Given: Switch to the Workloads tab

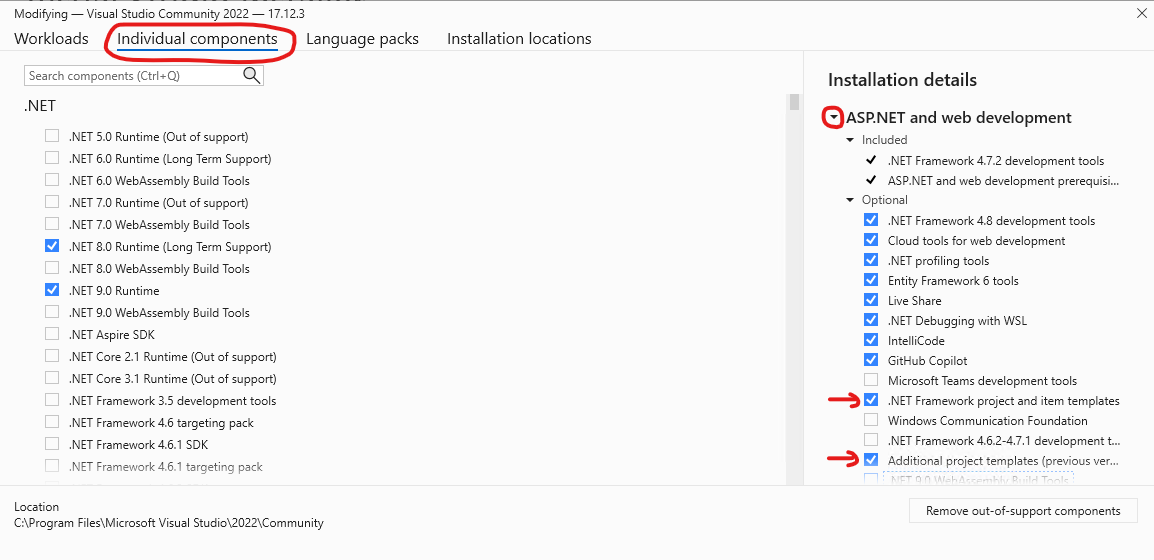Looking at the screenshot, I should point(52,38).
